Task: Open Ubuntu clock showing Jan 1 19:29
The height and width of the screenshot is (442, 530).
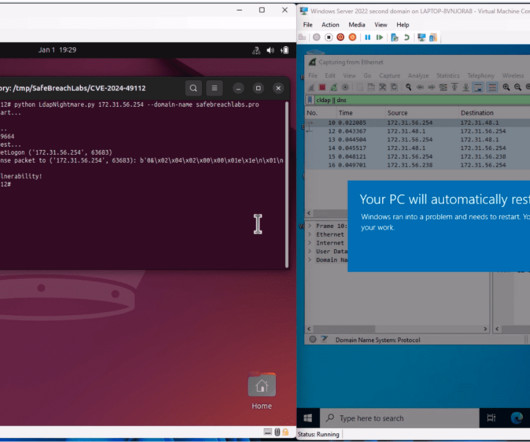Action: pyautogui.click(x=57, y=50)
